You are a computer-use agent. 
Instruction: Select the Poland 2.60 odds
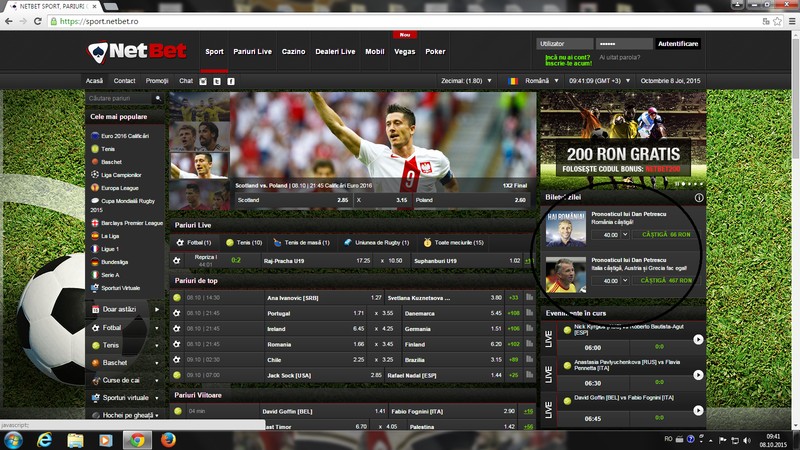click(470, 200)
